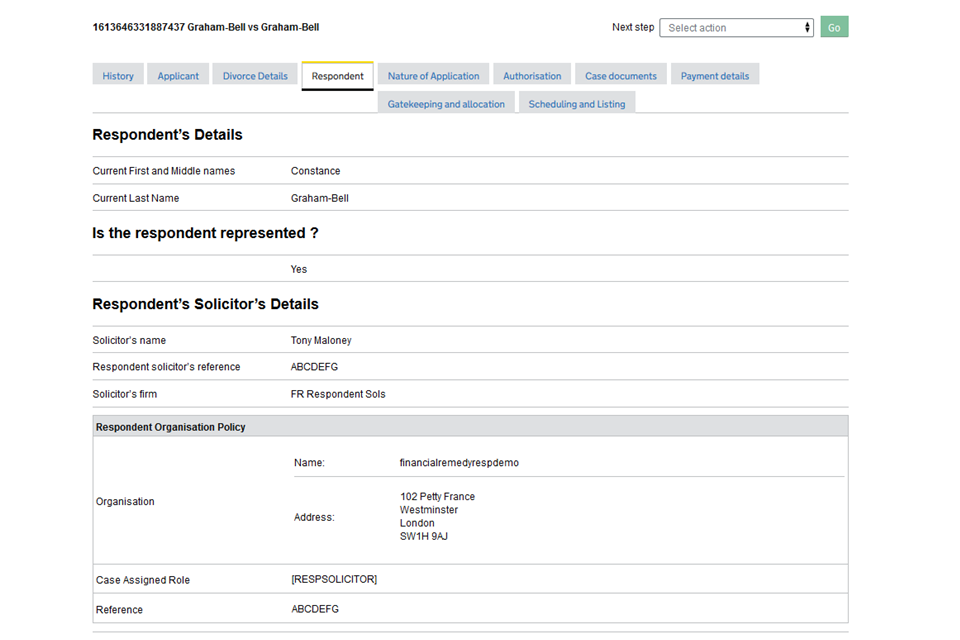The image size is (960, 640).
Task: Open the Select action dropdown
Action: (x=736, y=28)
